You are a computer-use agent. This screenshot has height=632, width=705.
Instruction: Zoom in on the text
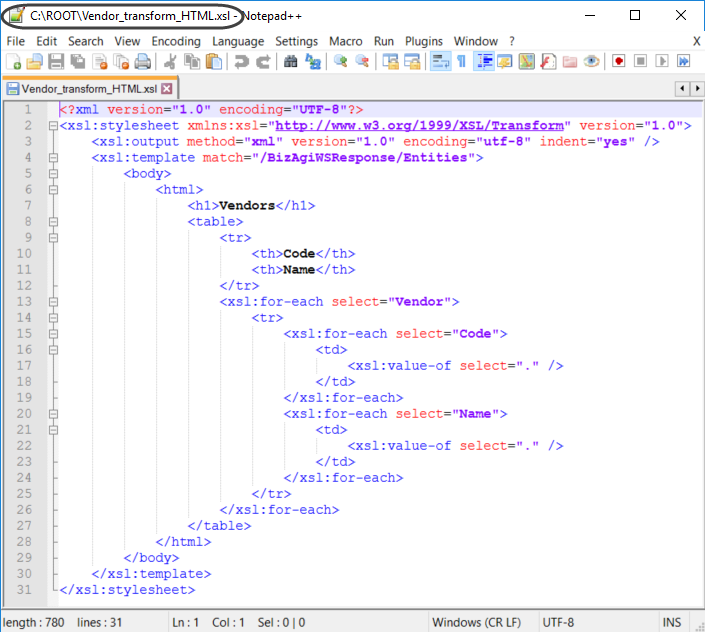tap(340, 62)
